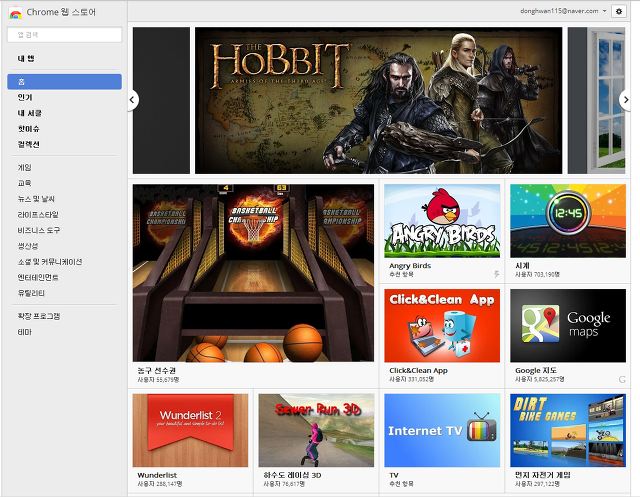Viewport: 640px width, 497px height.
Task: Click the 먼지 자전거 게임 title
Action: (x=543, y=475)
